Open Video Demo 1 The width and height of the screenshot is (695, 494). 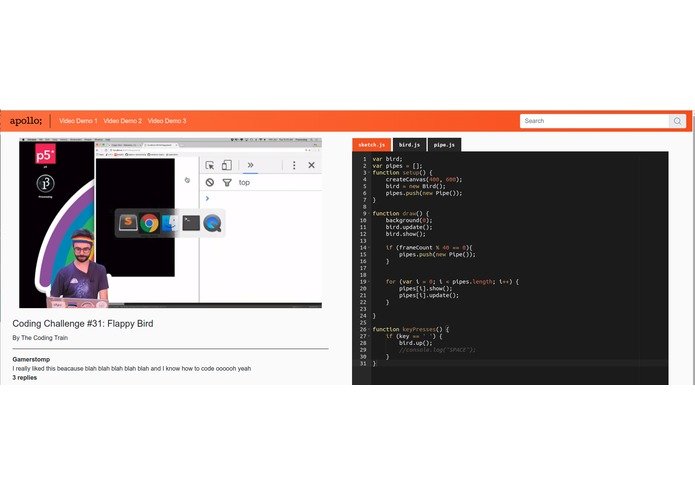coord(78,121)
